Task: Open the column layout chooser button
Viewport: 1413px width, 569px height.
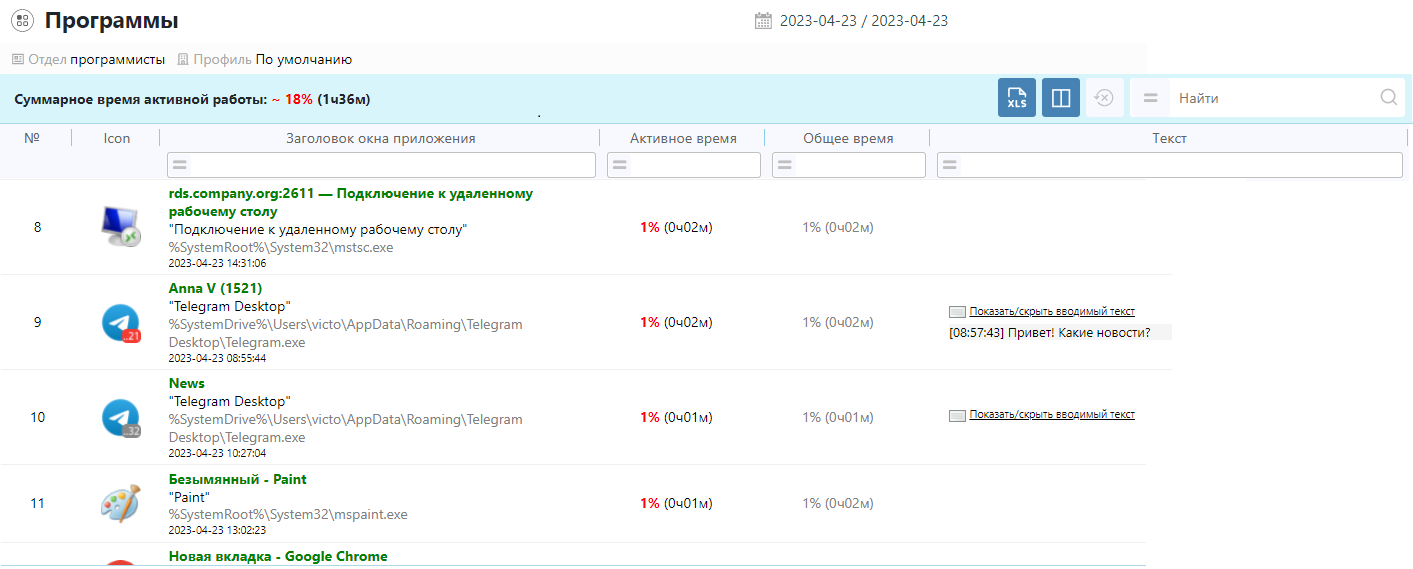Action: click(1060, 98)
